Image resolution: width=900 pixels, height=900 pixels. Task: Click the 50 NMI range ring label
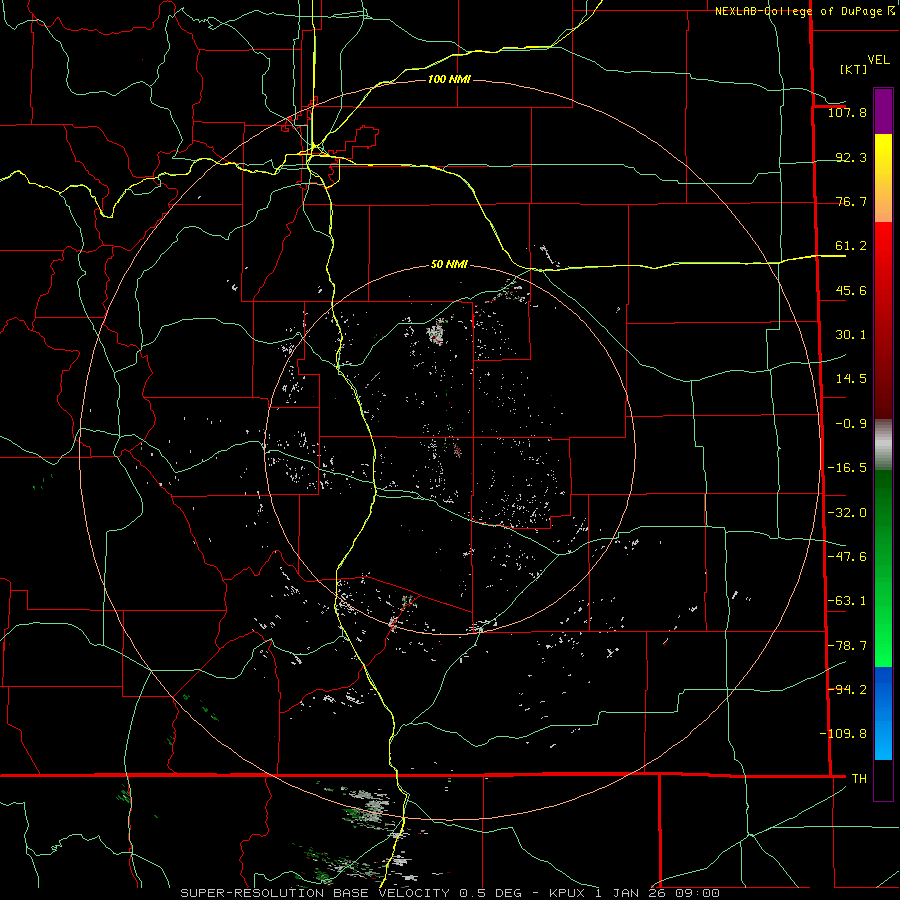449,265
